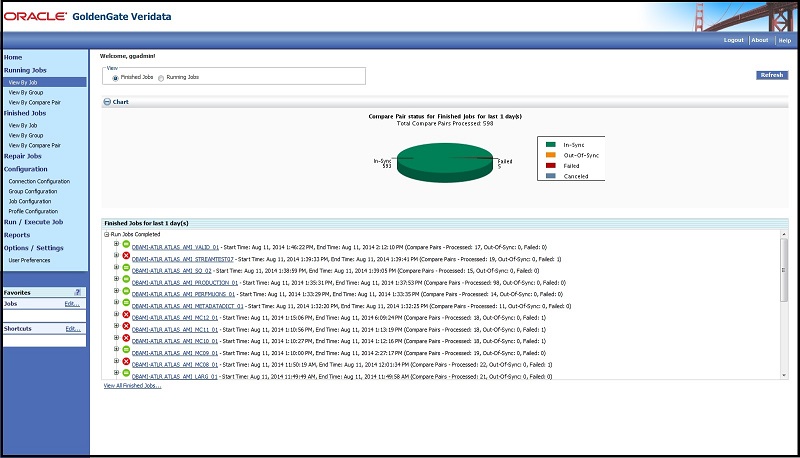800x458 pixels.
Task: Open the About link
Action: click(760, 40)
